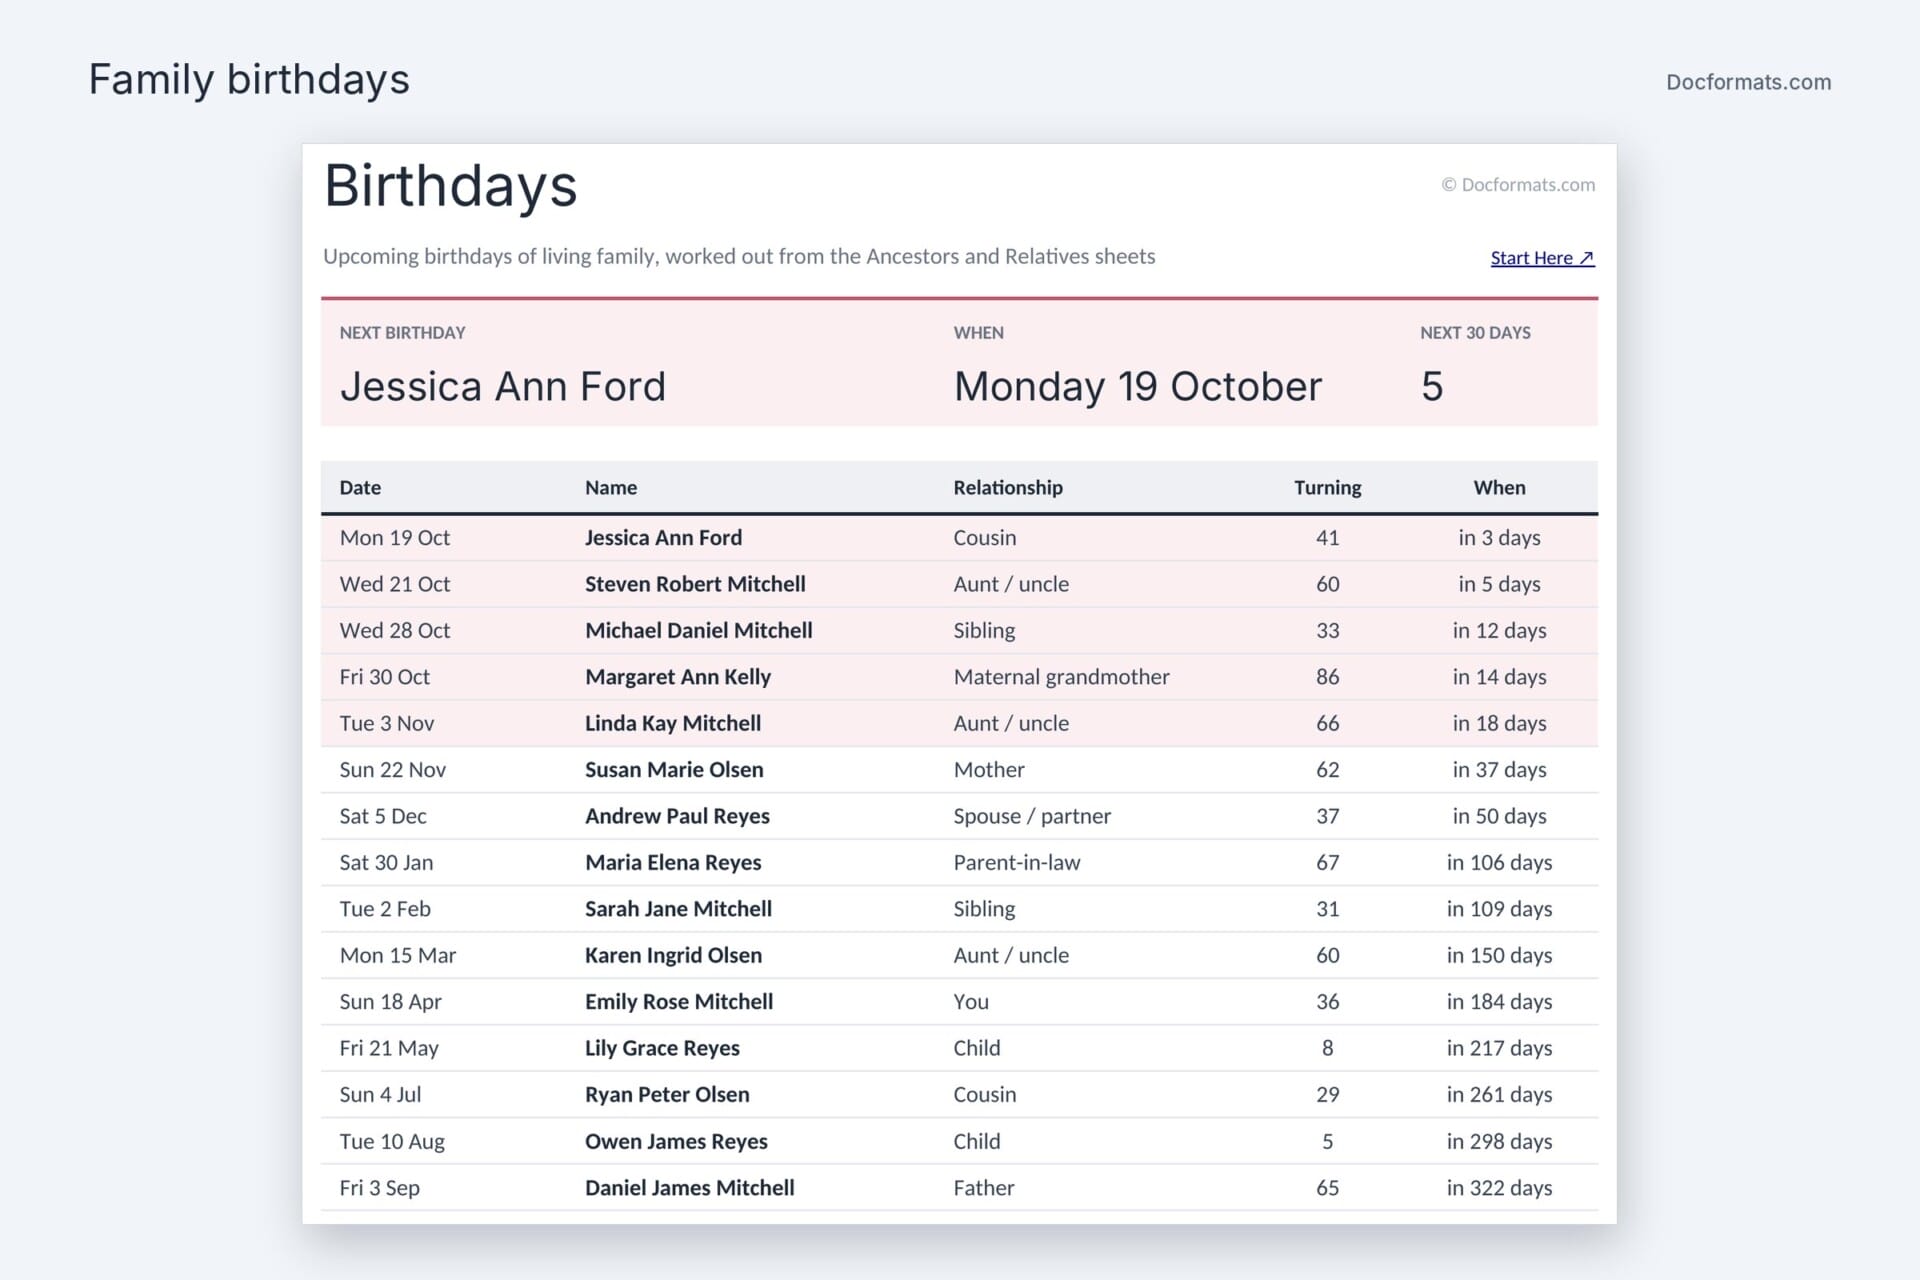1920x1280 pixels.
Task: Click the 'Father' relationship cell
Action: tap(984, 1188)
